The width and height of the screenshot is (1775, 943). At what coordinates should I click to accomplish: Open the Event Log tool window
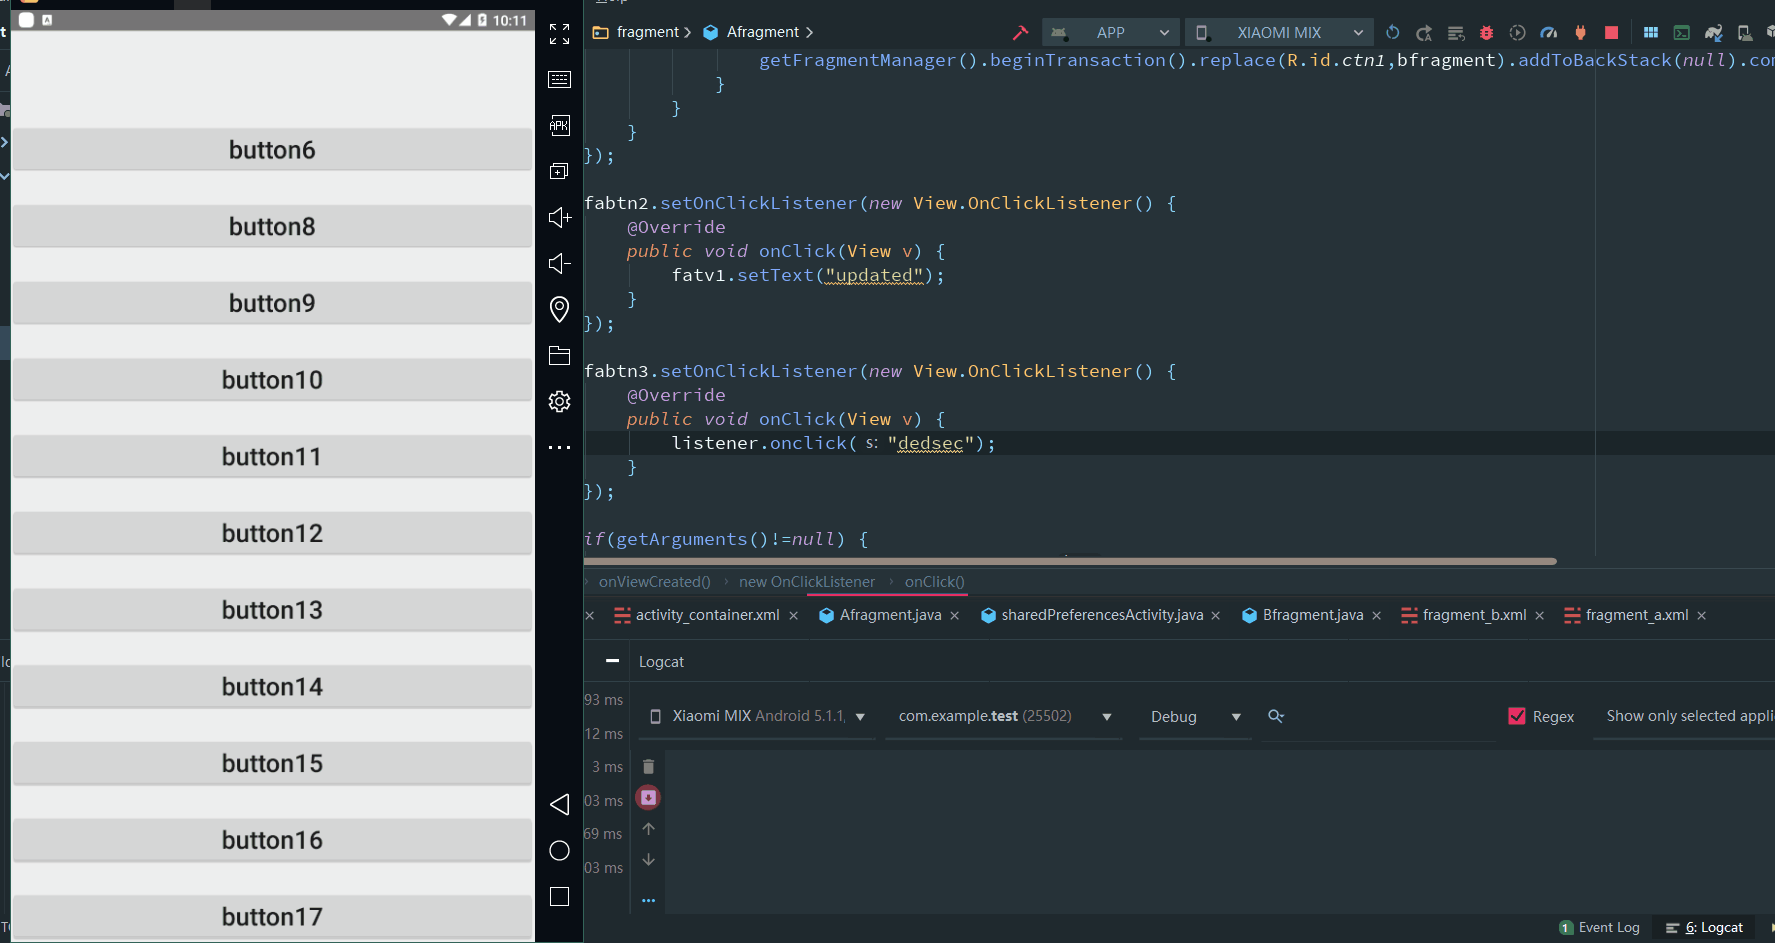(1599, 928)
